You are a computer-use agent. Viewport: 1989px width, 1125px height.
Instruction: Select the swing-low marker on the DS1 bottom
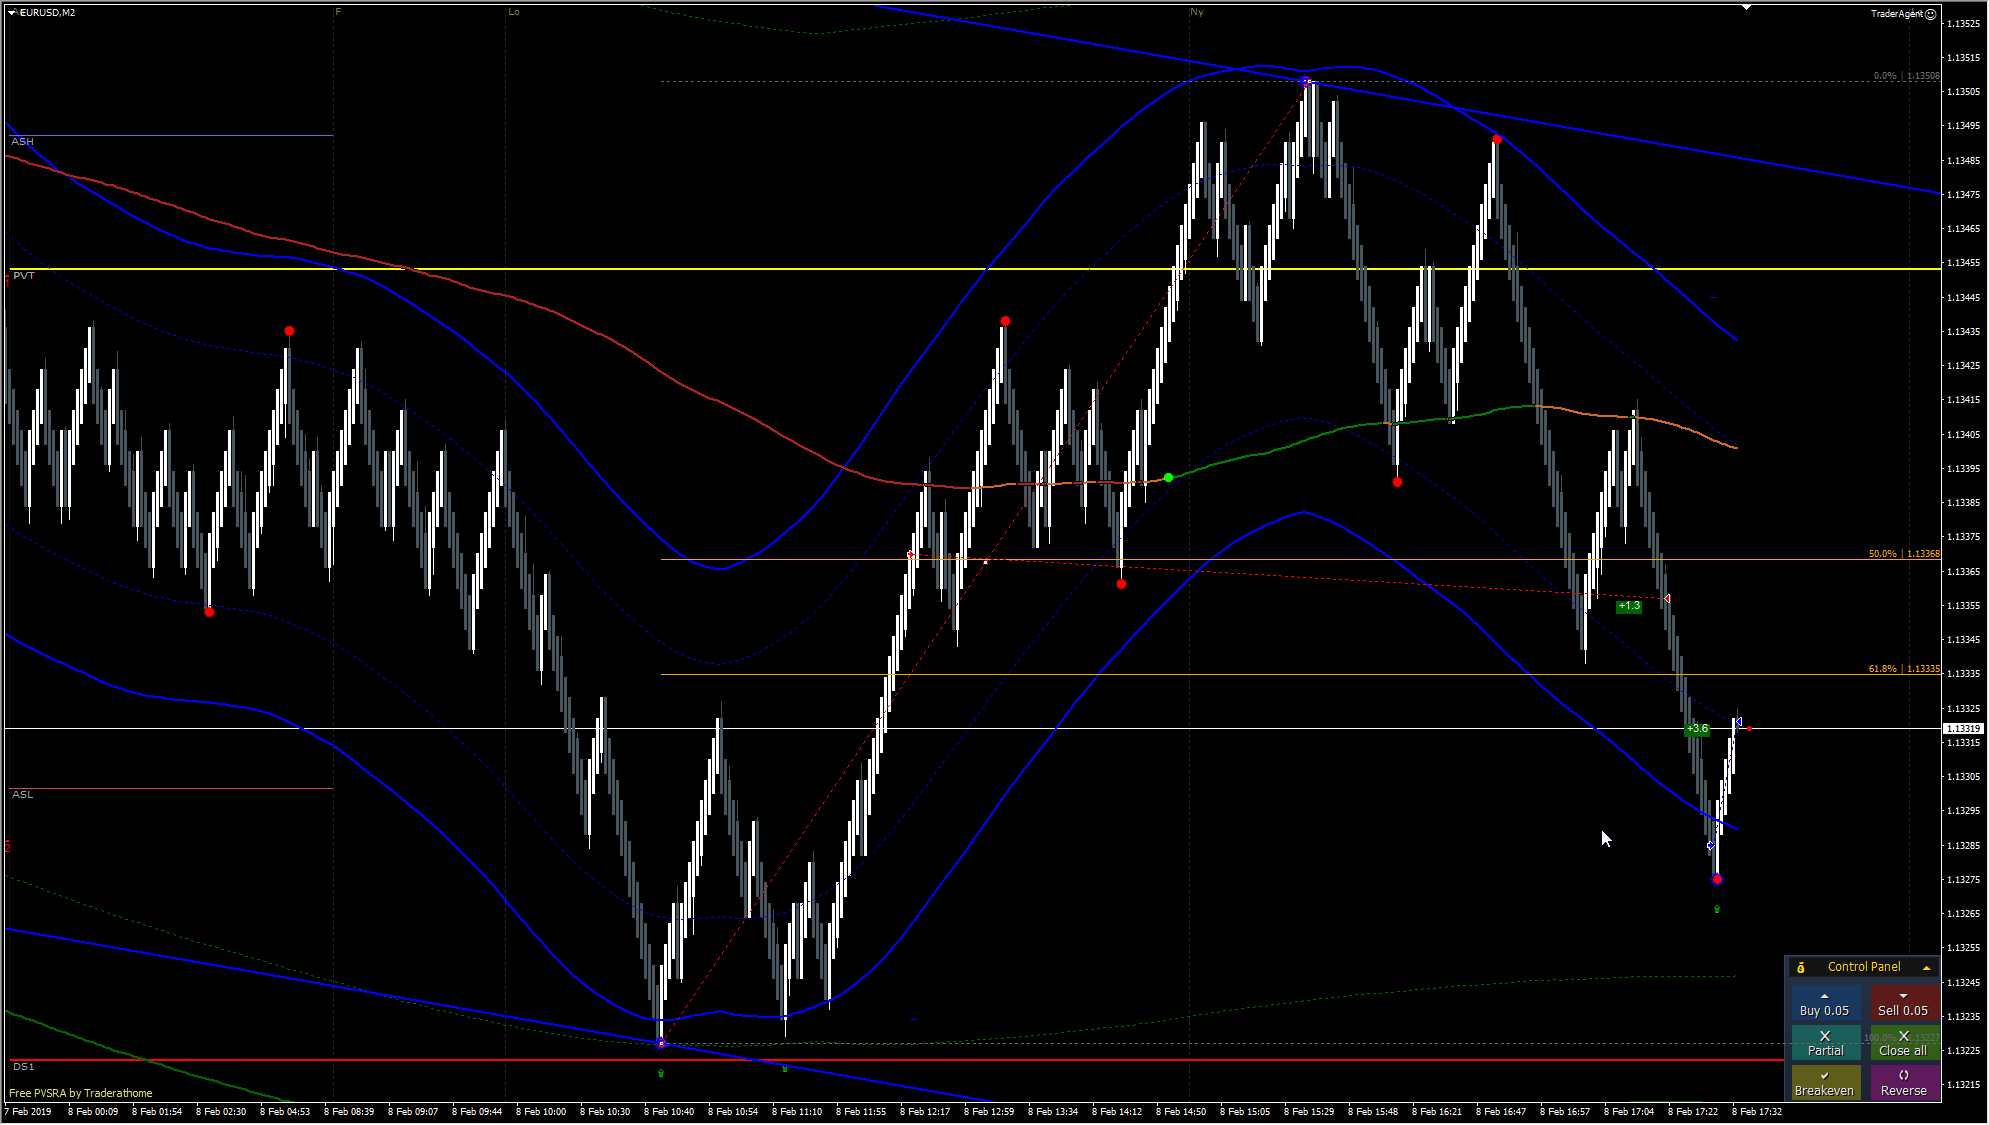661,1043
